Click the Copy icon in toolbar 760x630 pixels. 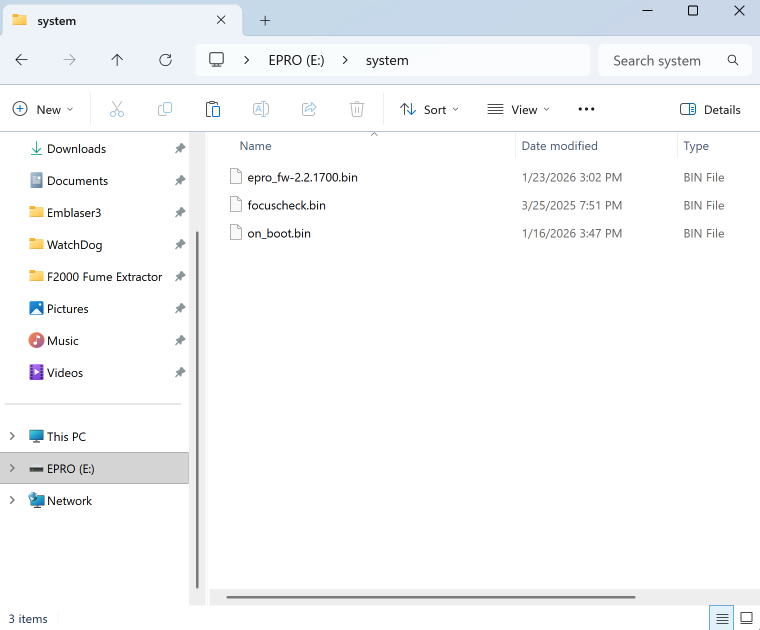pyautogui.click(x=165, y=109)
